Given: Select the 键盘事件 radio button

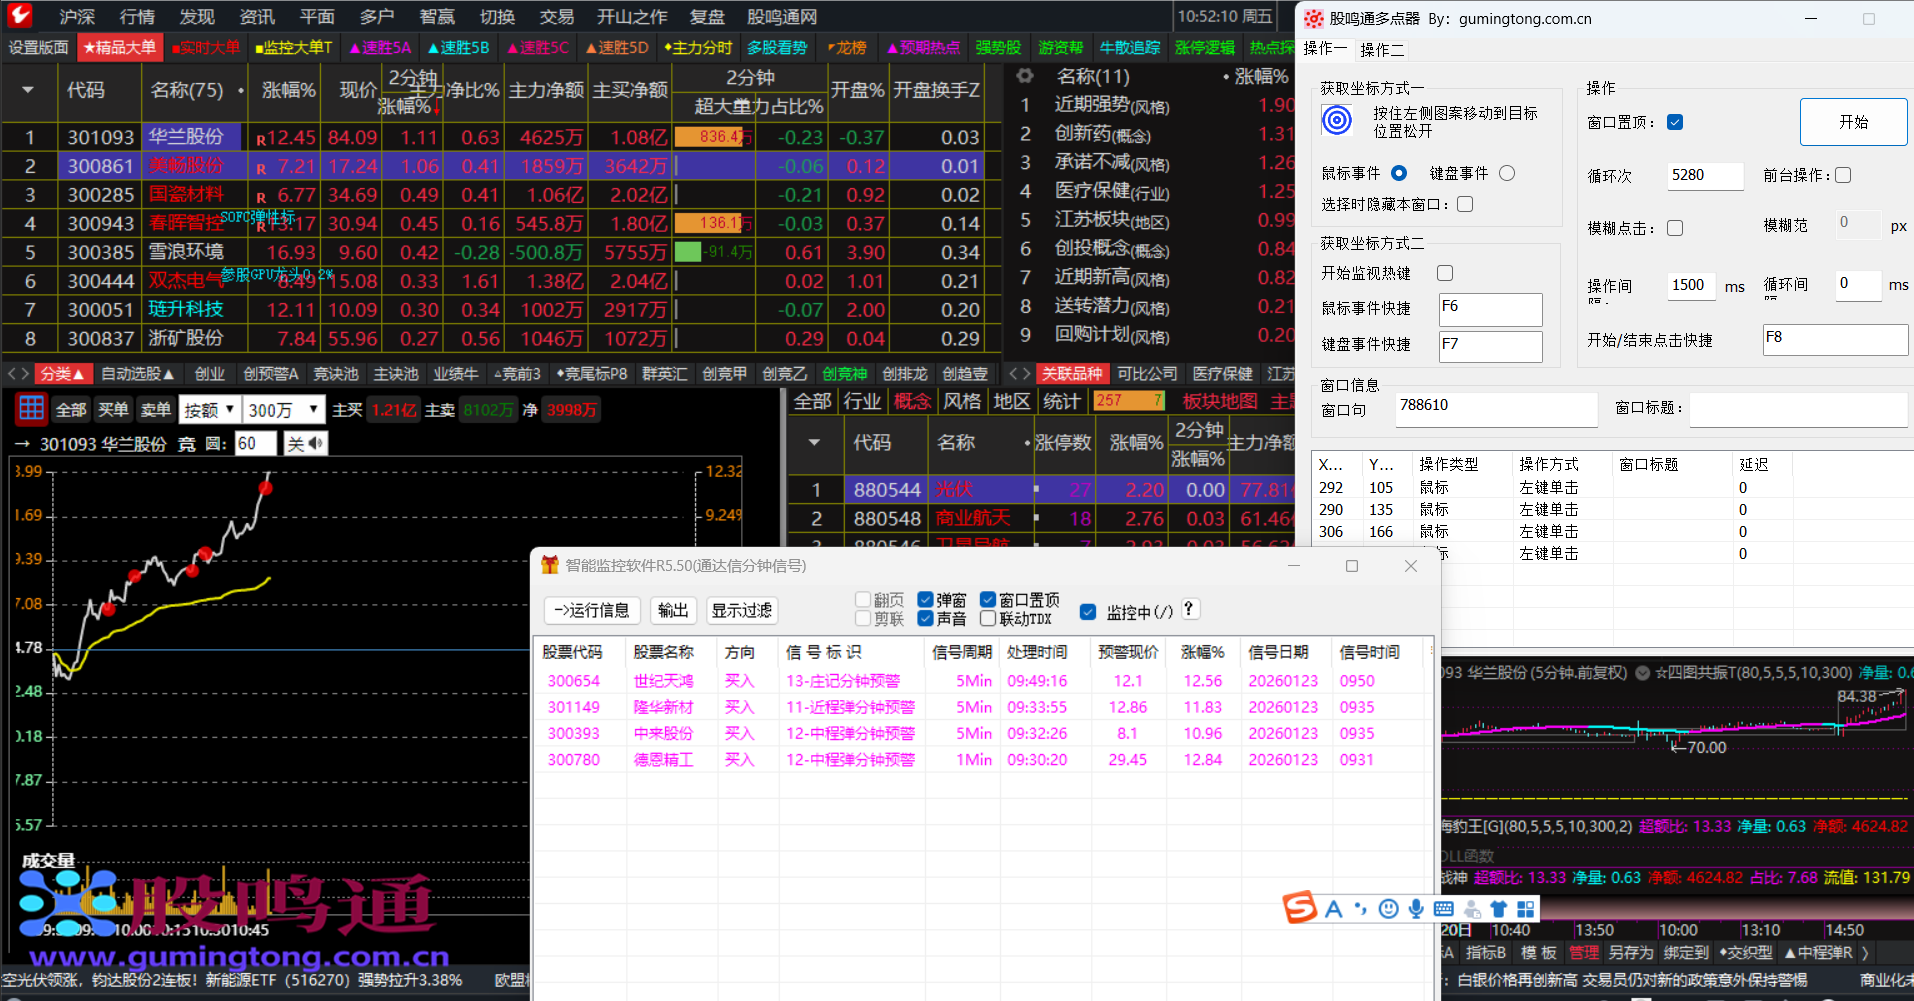Looking at the screenshot, I should pos(1507,172).
